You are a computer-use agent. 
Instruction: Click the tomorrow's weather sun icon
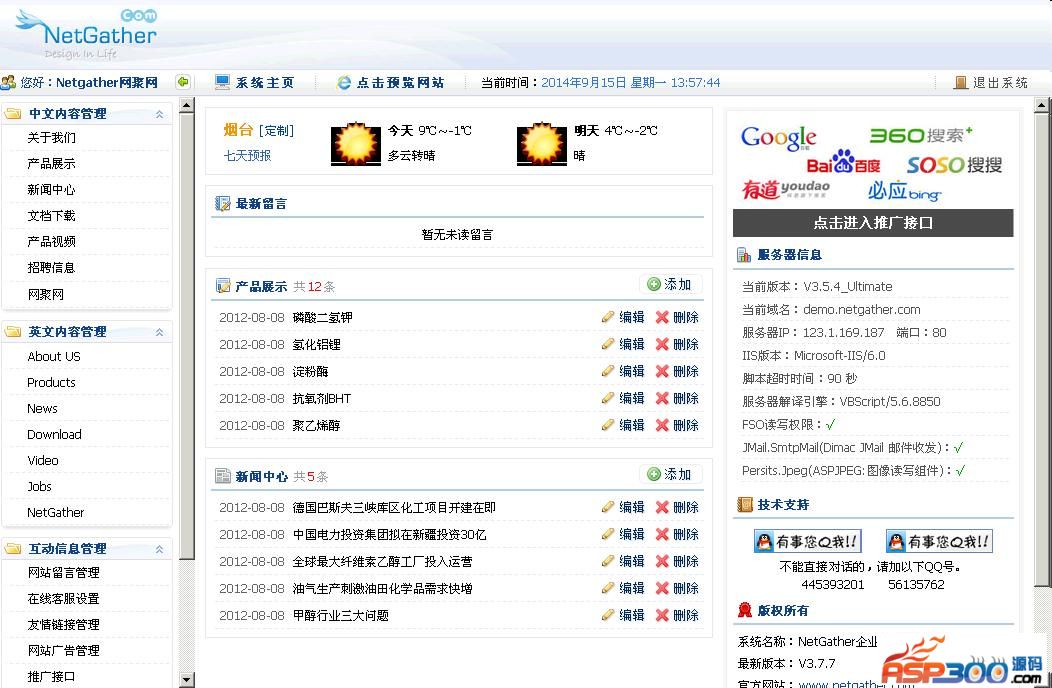tap(541, 144)
